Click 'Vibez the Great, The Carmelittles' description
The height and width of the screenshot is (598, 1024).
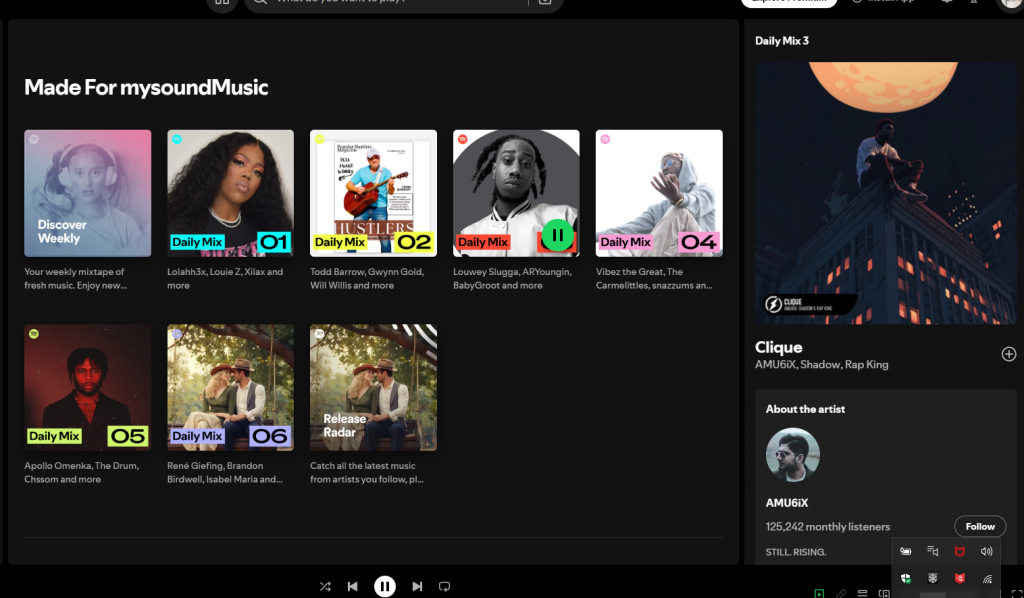point(654,279)
